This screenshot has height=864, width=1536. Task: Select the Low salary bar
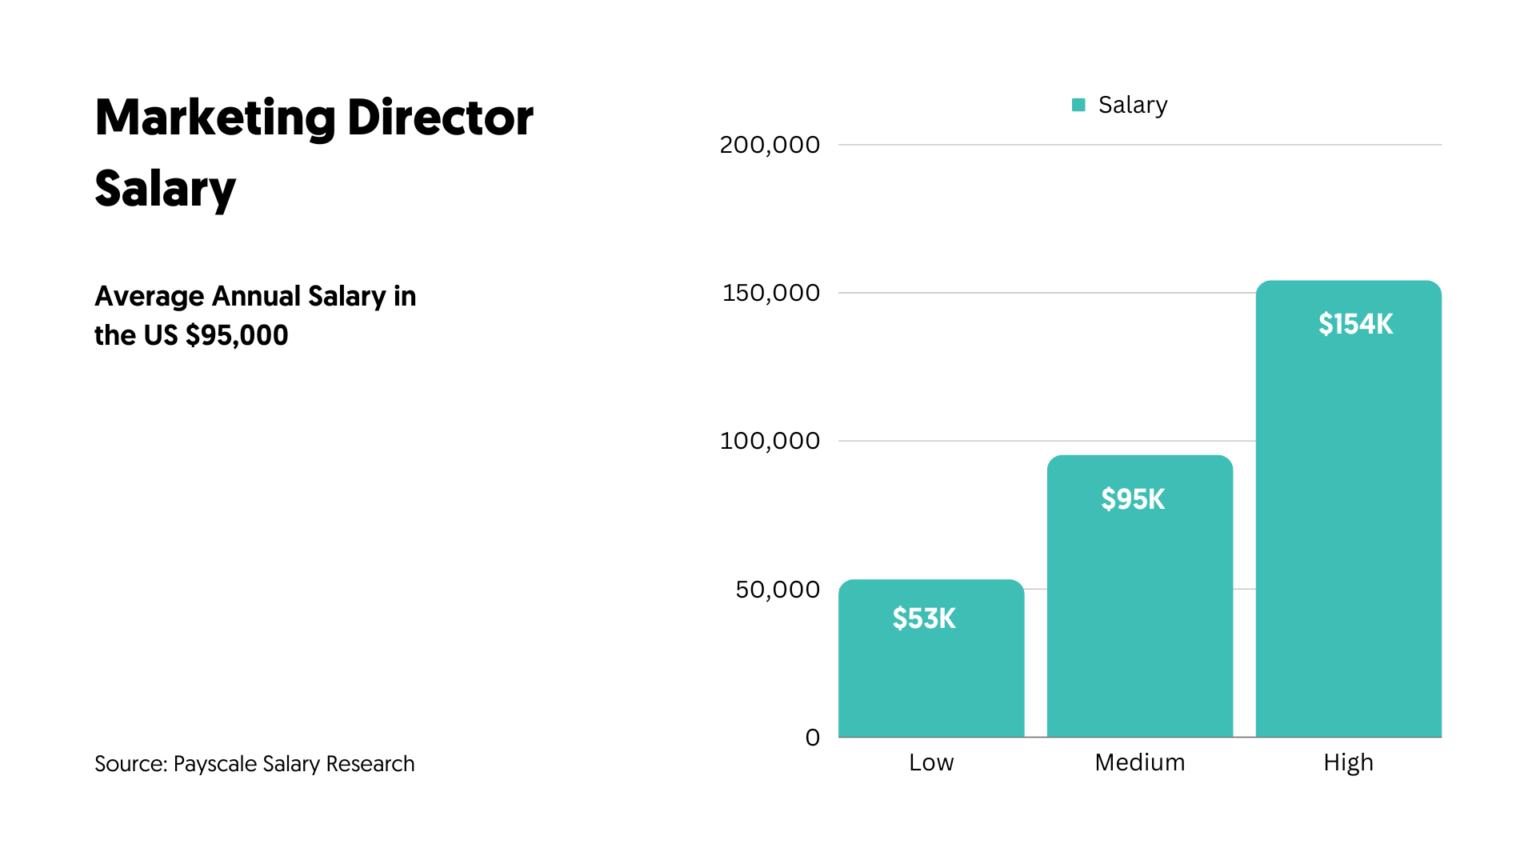pyautogui.click(x=931, y=680)
